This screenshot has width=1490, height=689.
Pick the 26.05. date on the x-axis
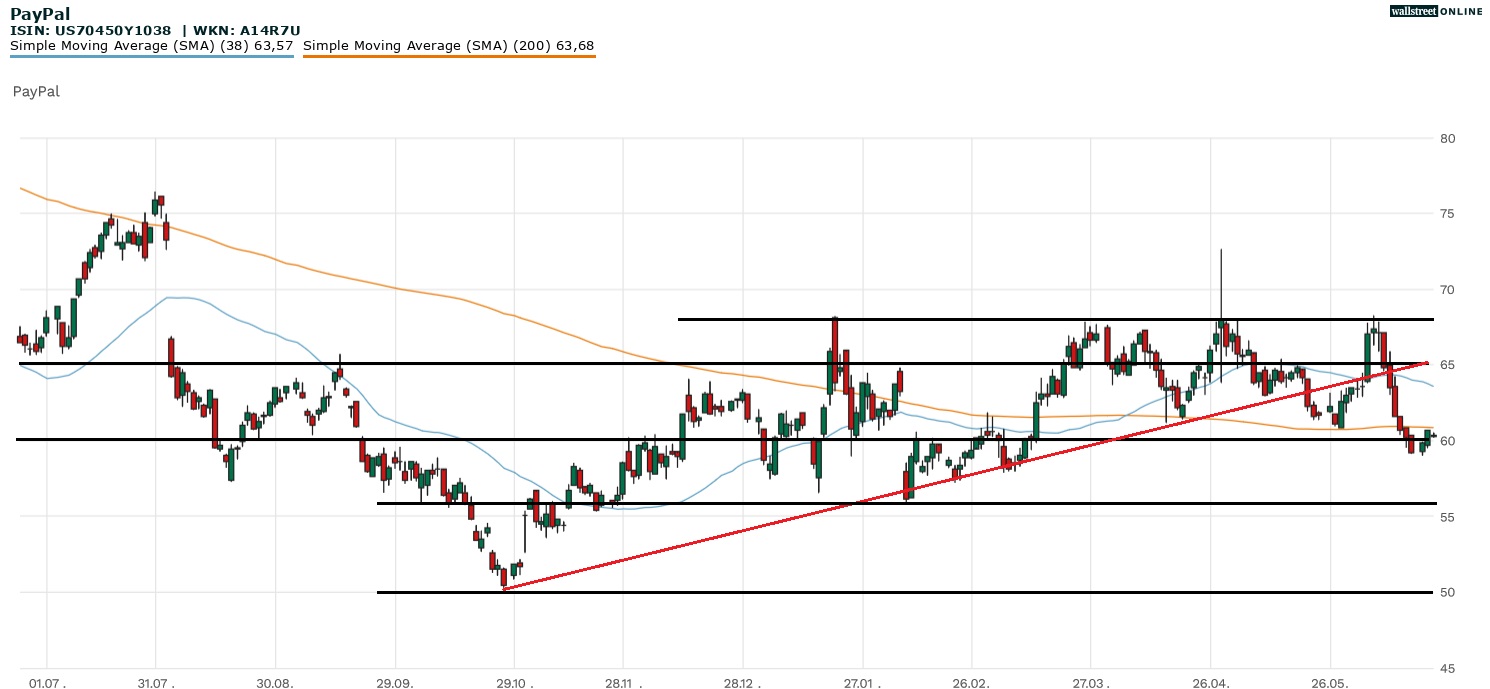pos(1329,683)
